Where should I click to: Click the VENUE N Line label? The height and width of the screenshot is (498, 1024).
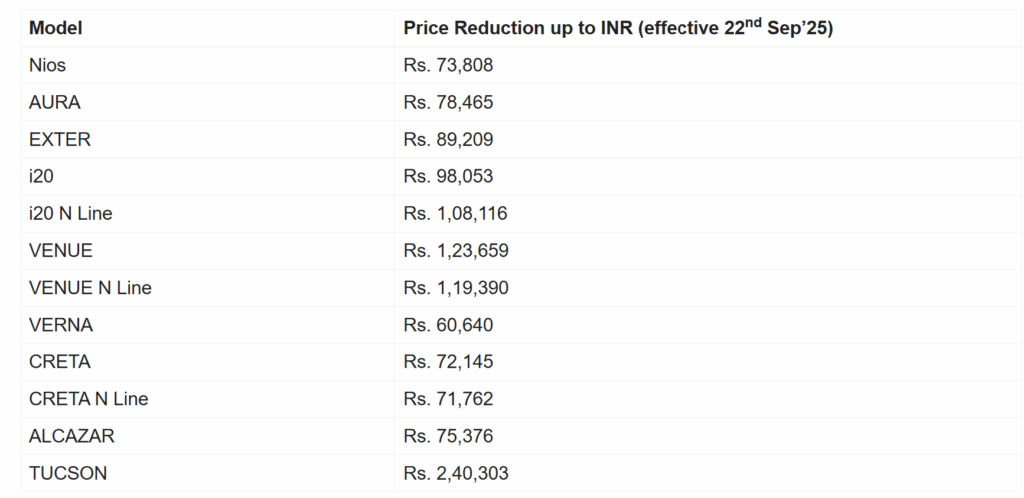tap(90, 288)
